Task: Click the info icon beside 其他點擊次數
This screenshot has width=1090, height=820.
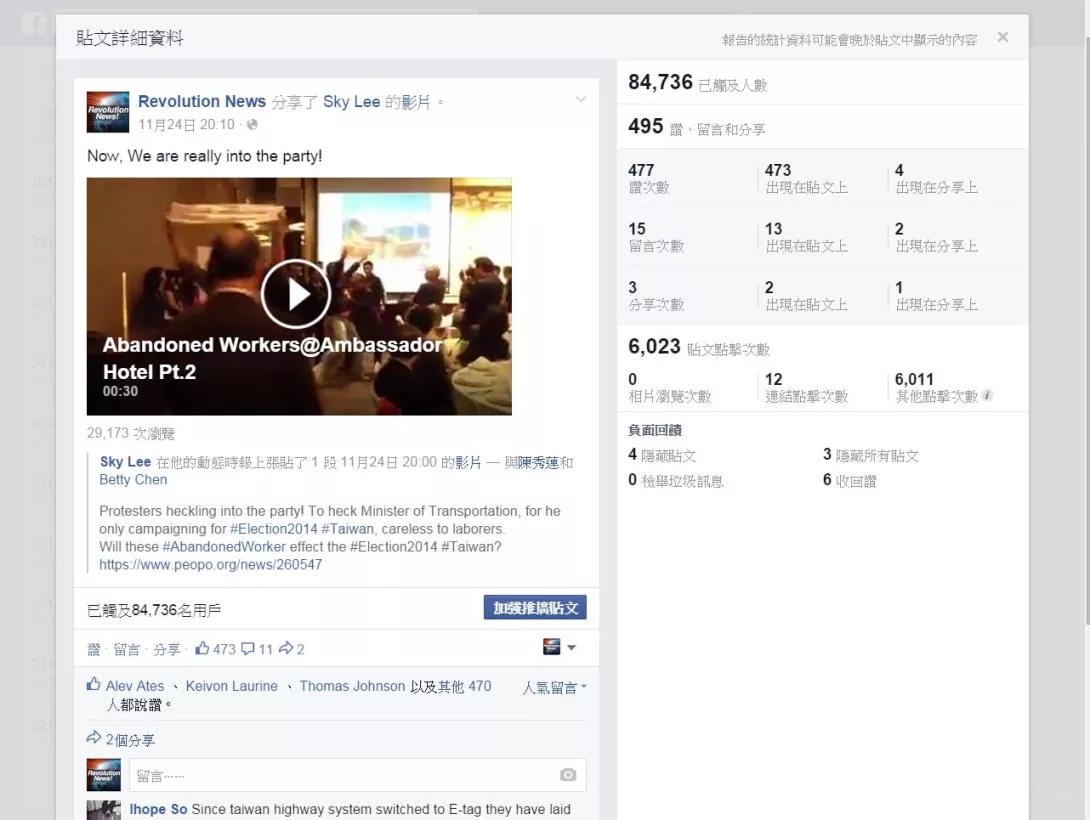Action: 987,395
